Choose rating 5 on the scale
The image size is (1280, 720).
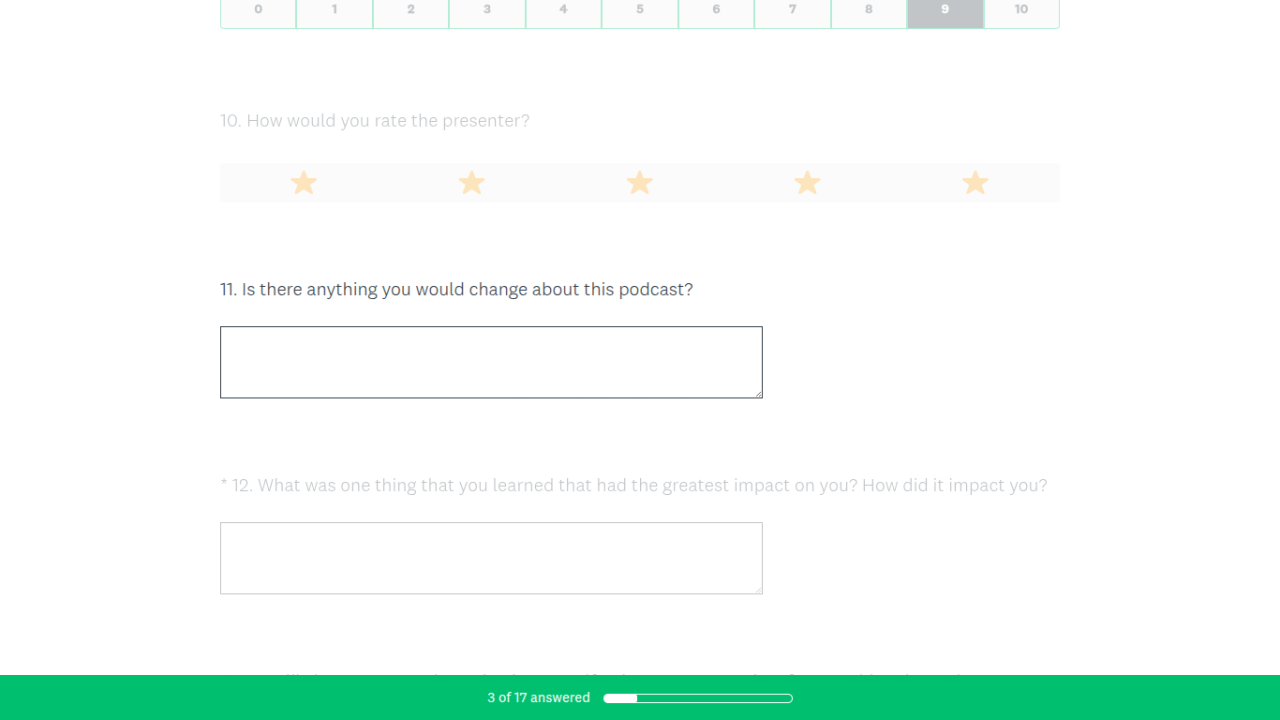click(640, 11)
